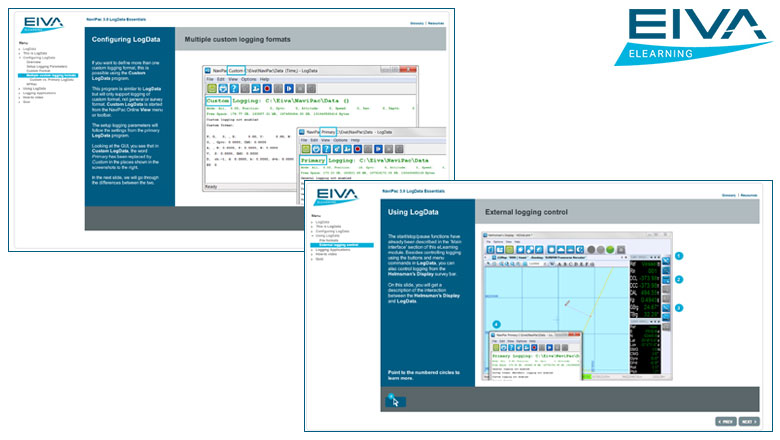Click the large EIVA eLearning logo

coord(693,36)
